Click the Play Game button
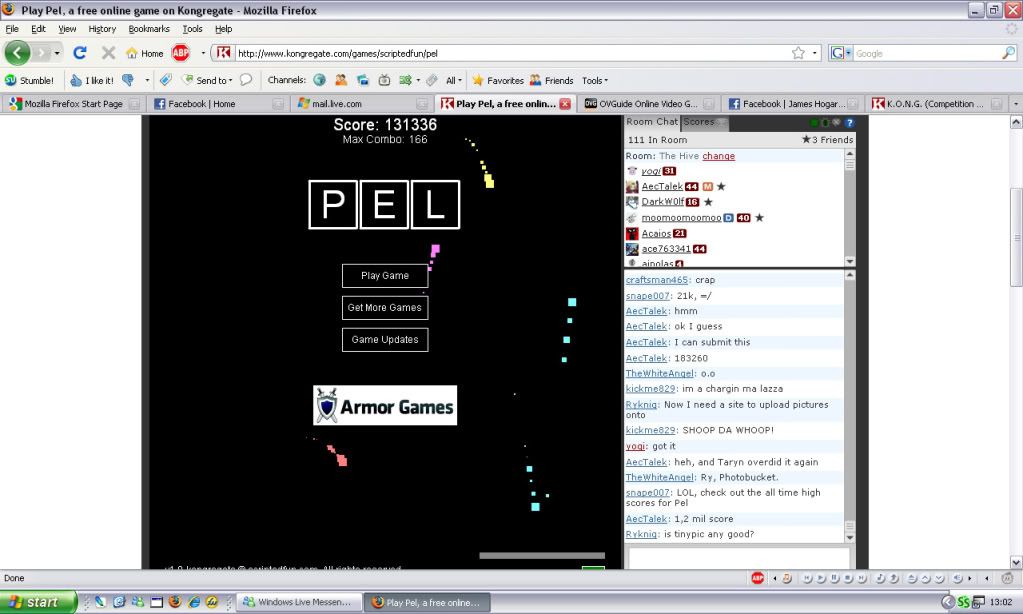The width and height of the screenshot is (1023, 614). [x=385, y=276]
